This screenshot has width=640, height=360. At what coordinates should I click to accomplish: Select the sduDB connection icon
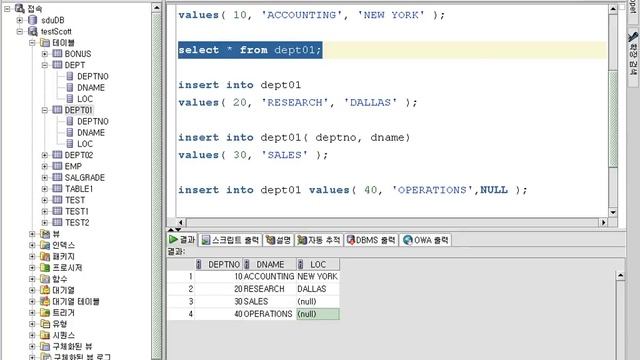(33, 20)
